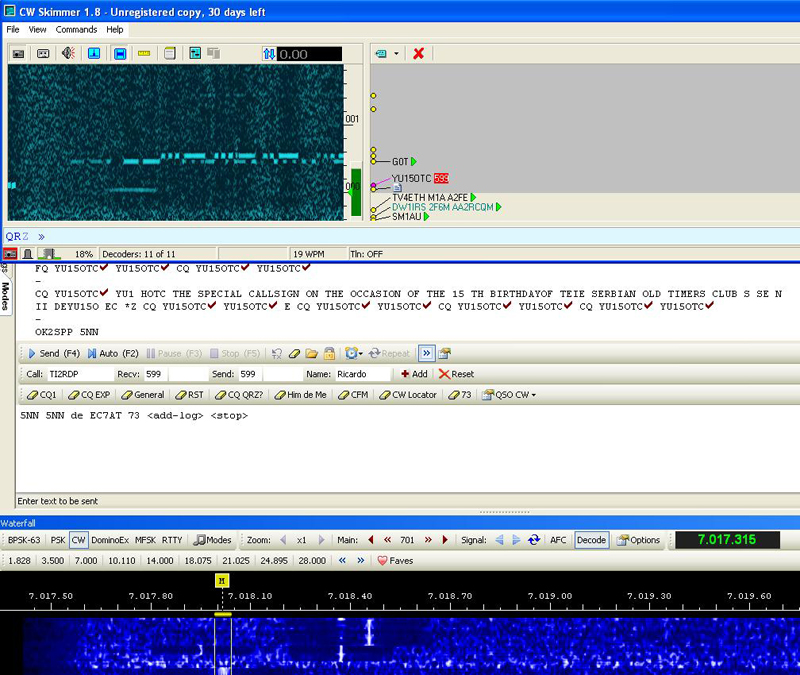Open the Commands menu
This screenshot has width=800, height=675.
pos(77,30)
